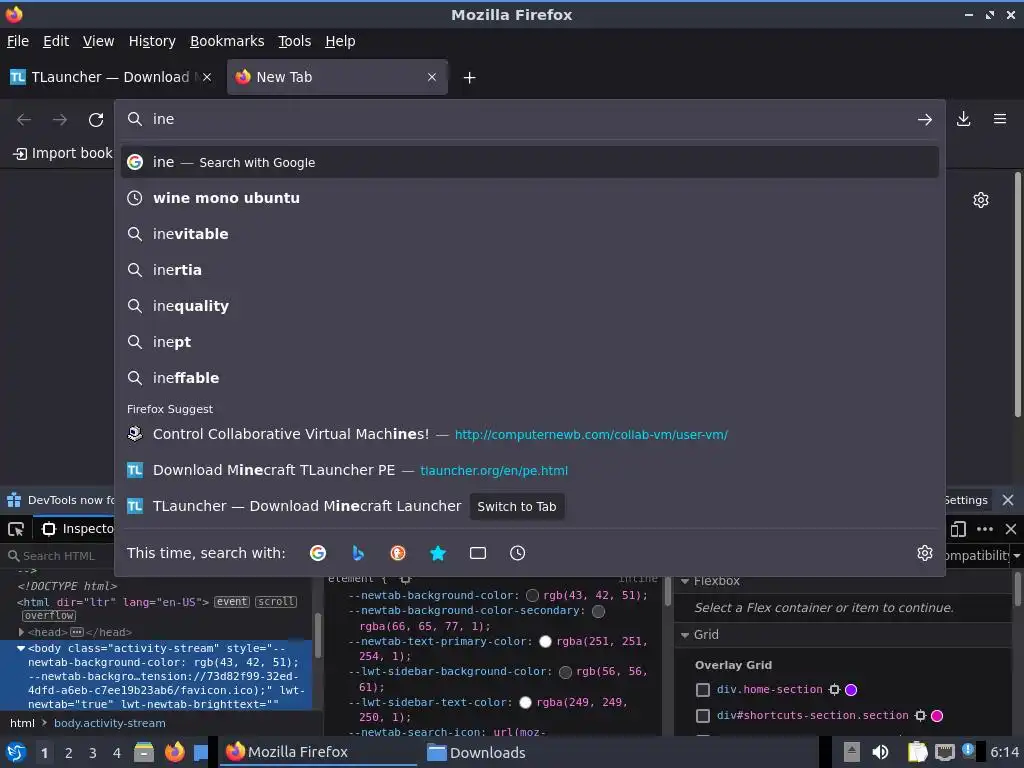Choose 'wine mono ubuntu' history suggestion
1024x768 pixels.
[x=530, y=198]
